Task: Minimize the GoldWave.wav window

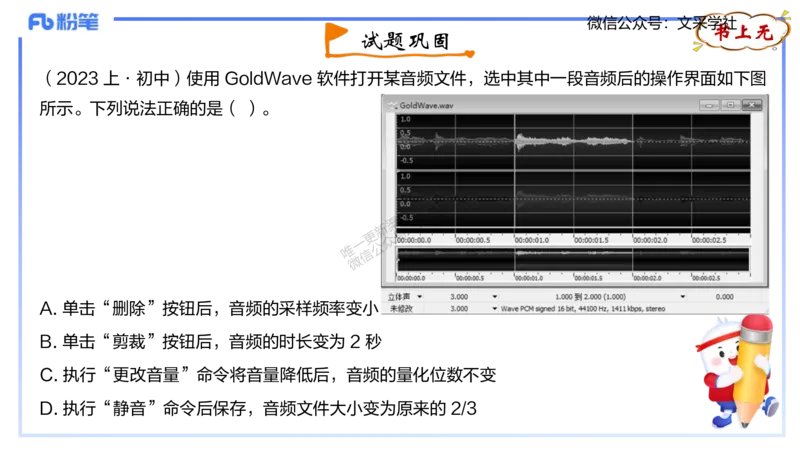Action: (x=710, y=104)
